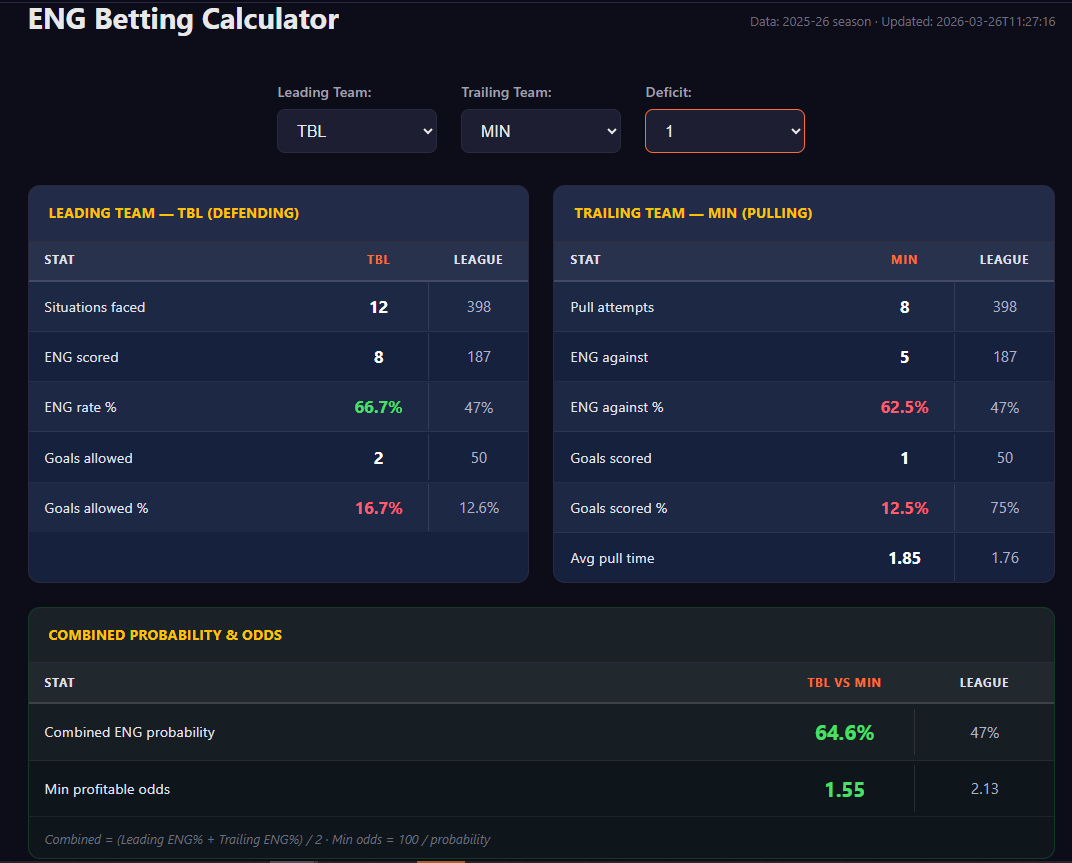This screenshot has width=1072, height=863.
Task: Click the "ENG Betting Calculator" page title
Action: (183, 19)
